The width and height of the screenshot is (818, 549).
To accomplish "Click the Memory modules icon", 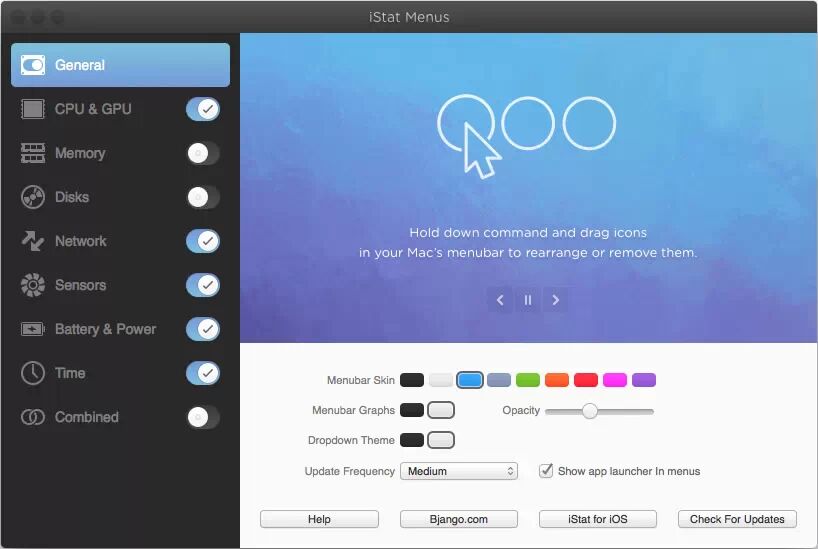I will [x=32, y=153].
